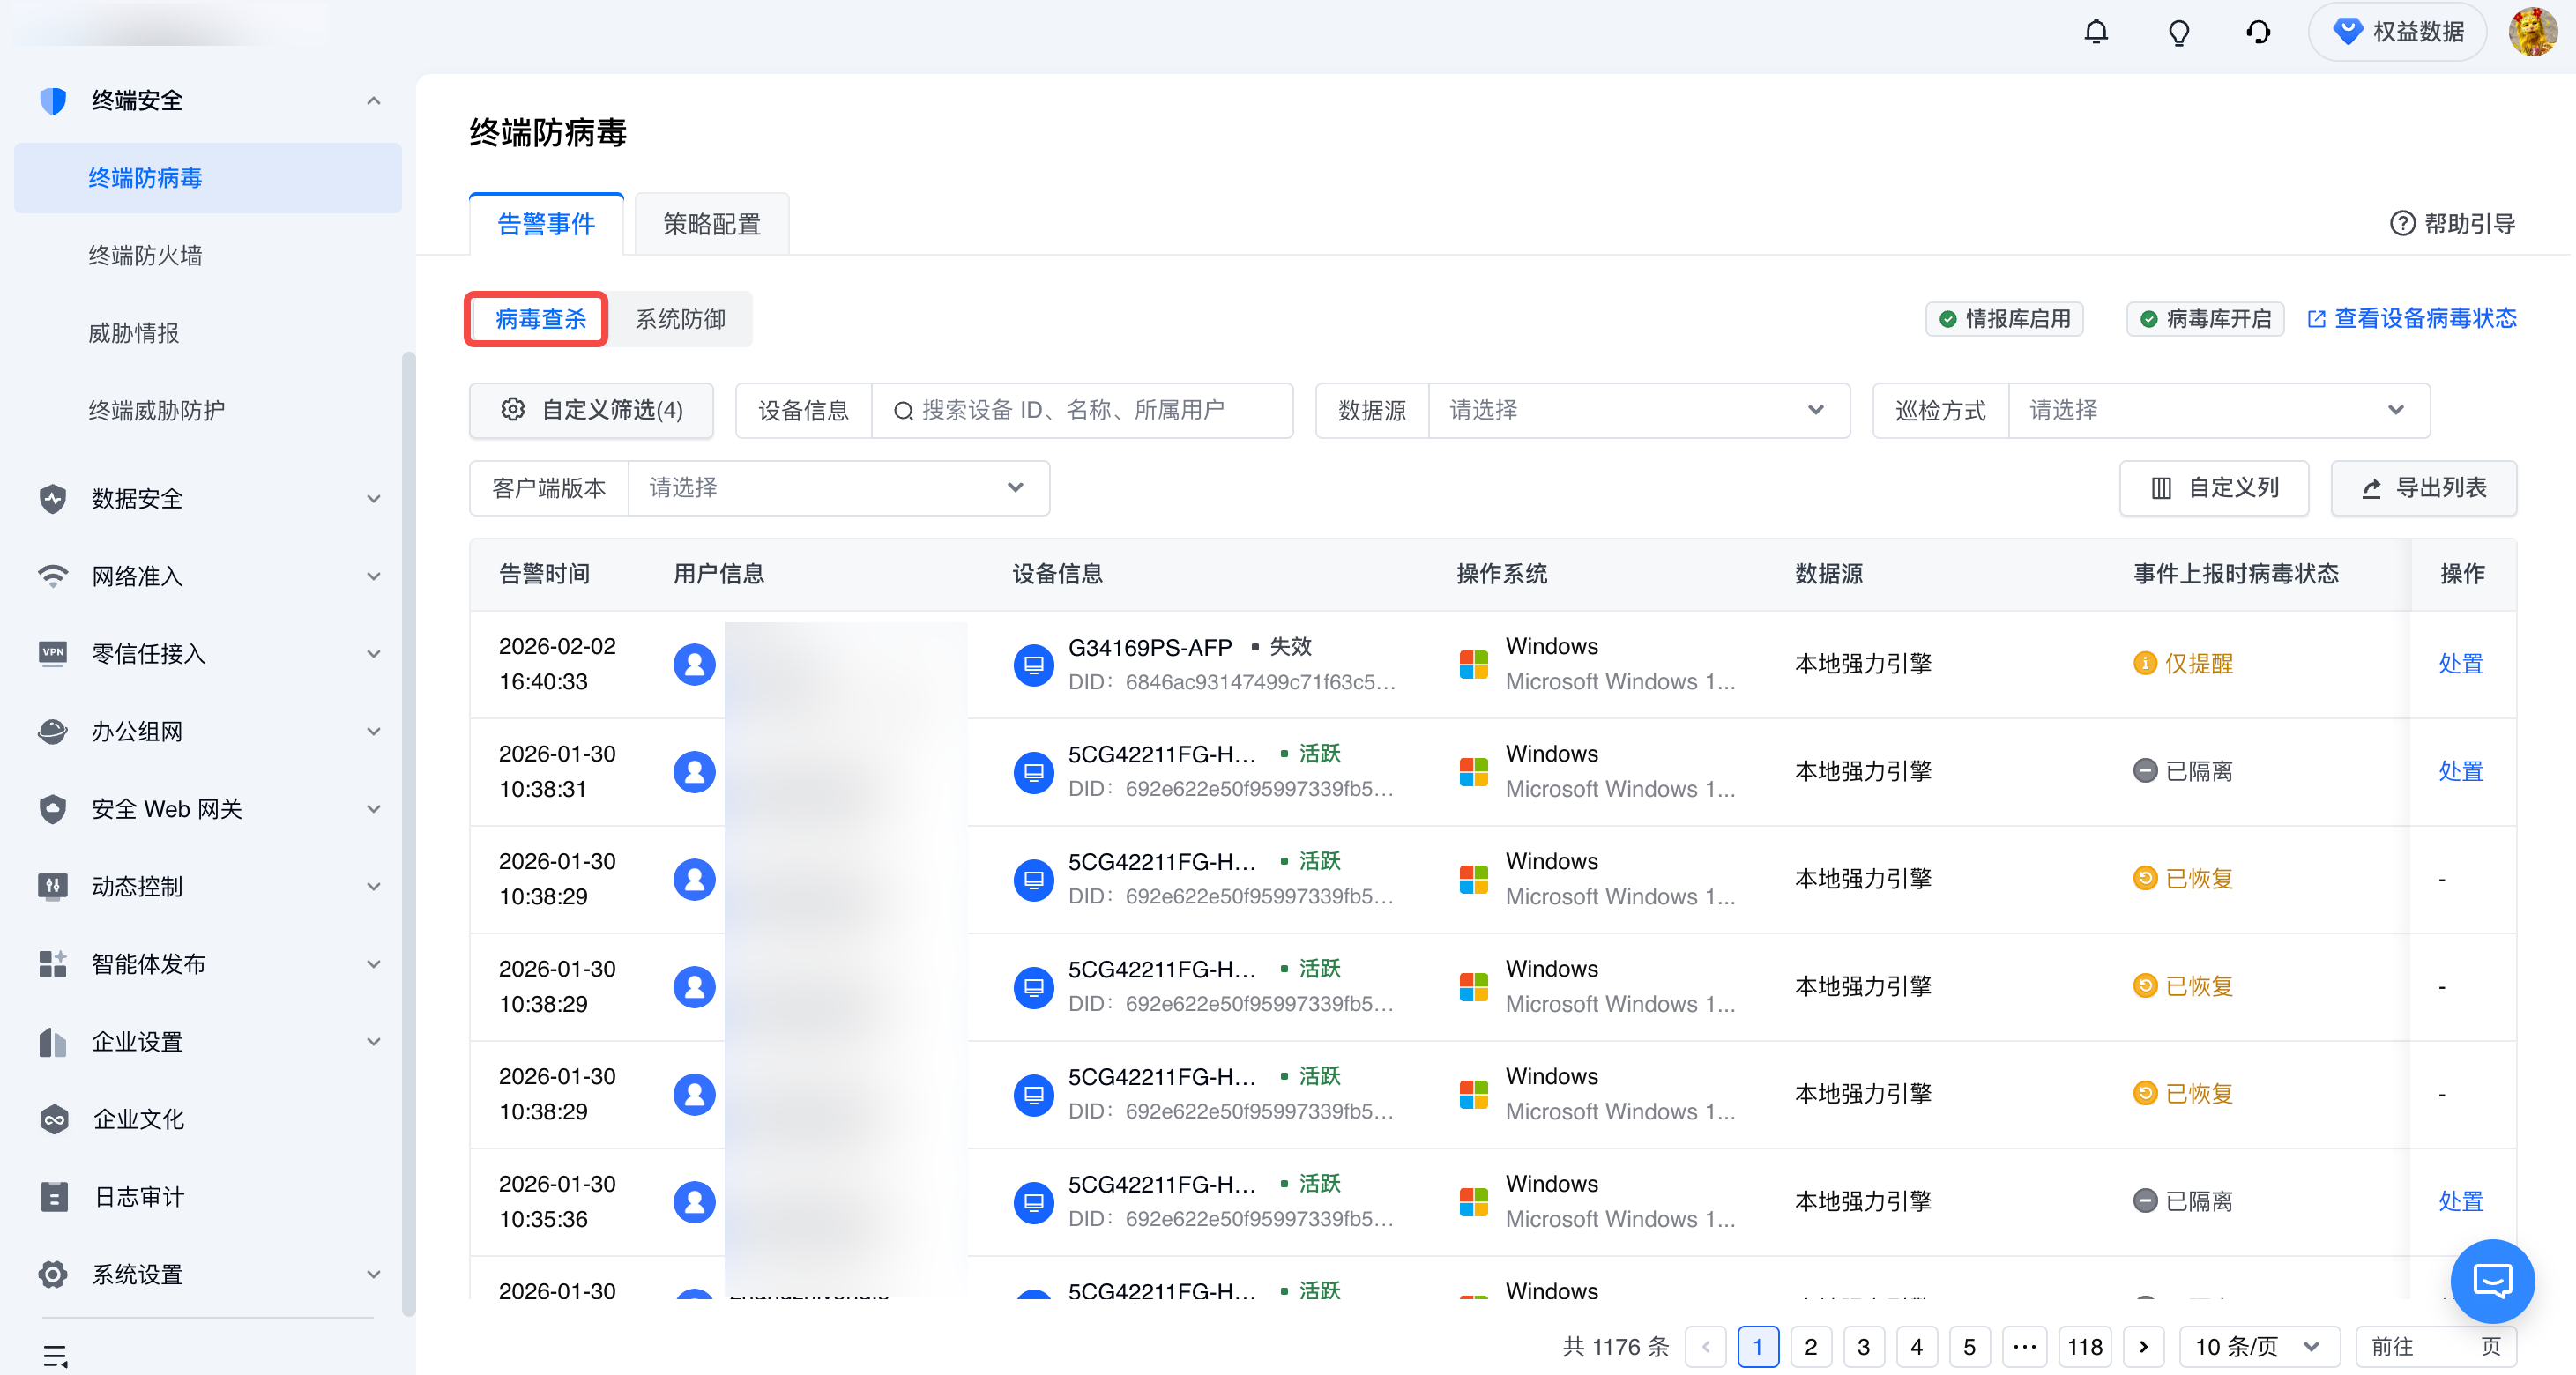The height and width of the screenshot is (1375, 2576).
Task: Click the pagination ellipsis button
Action: click(x=2024, y=1346)
